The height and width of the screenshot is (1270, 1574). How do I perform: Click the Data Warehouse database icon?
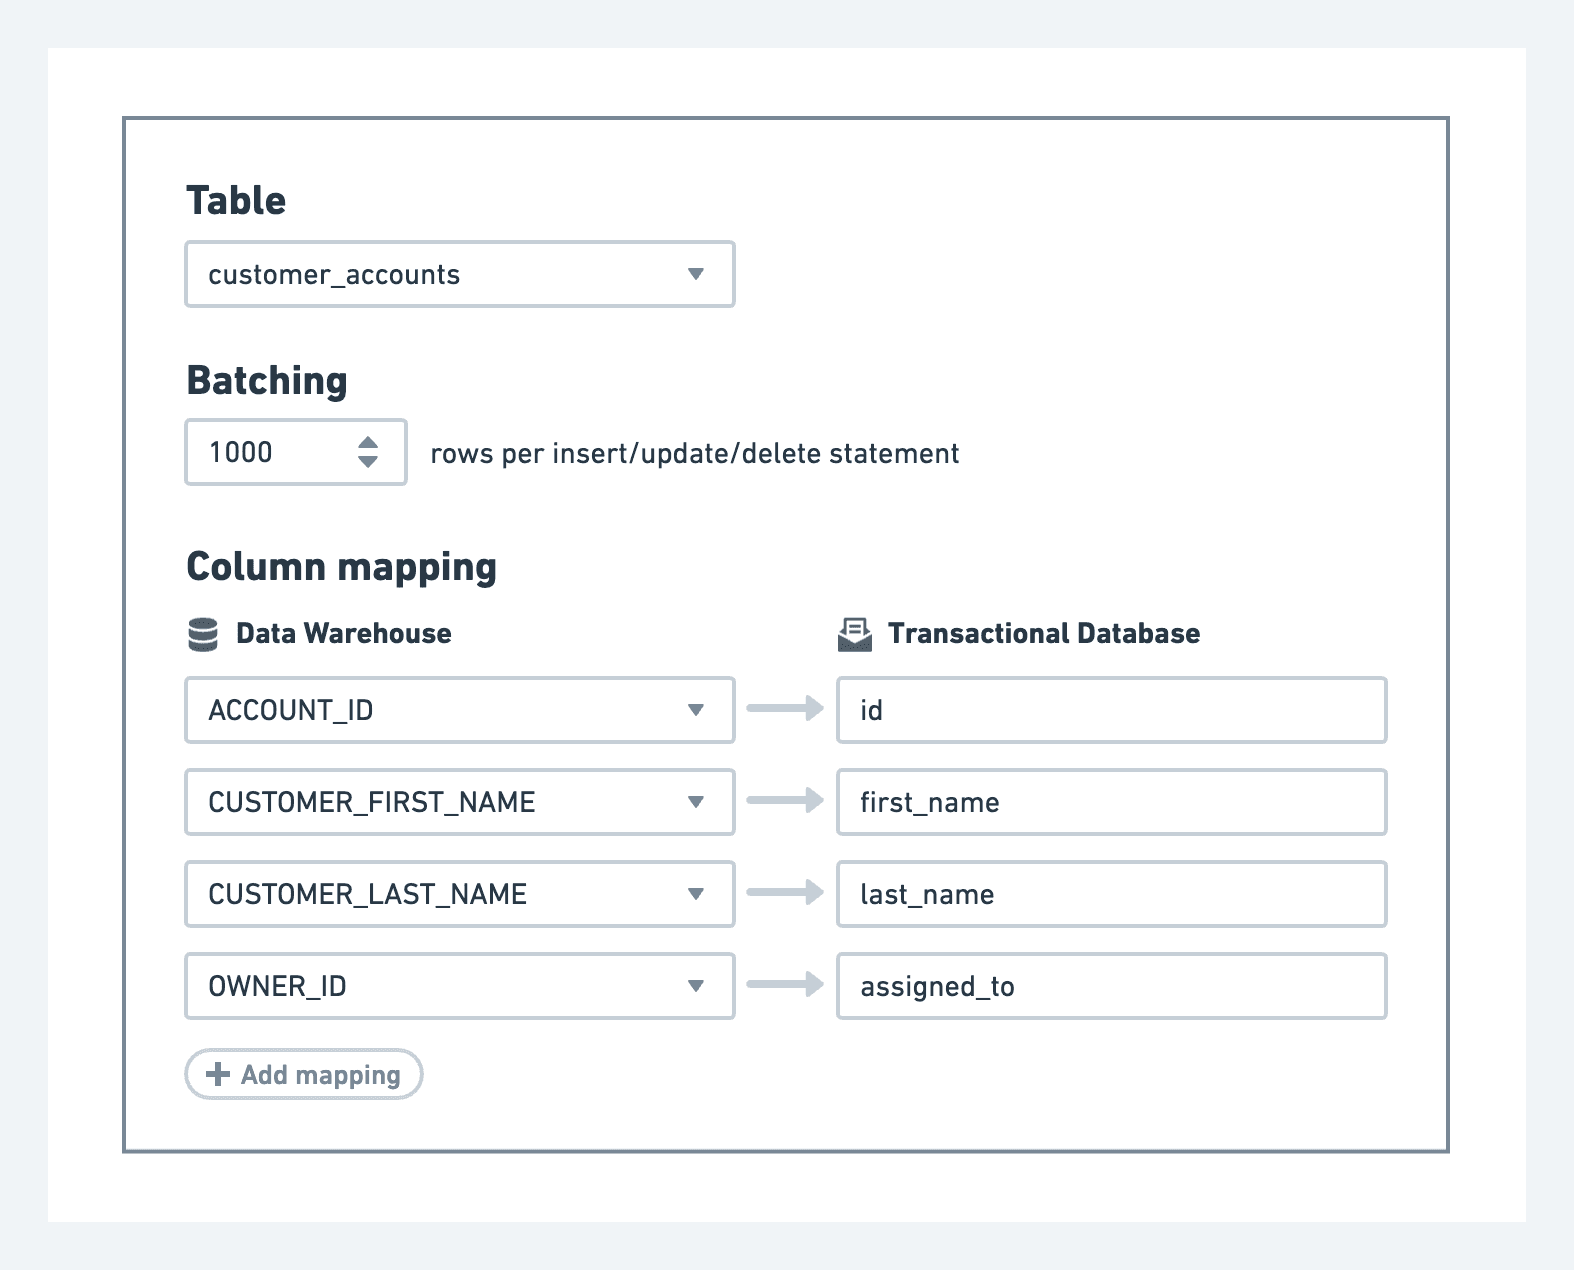[203, 634]
